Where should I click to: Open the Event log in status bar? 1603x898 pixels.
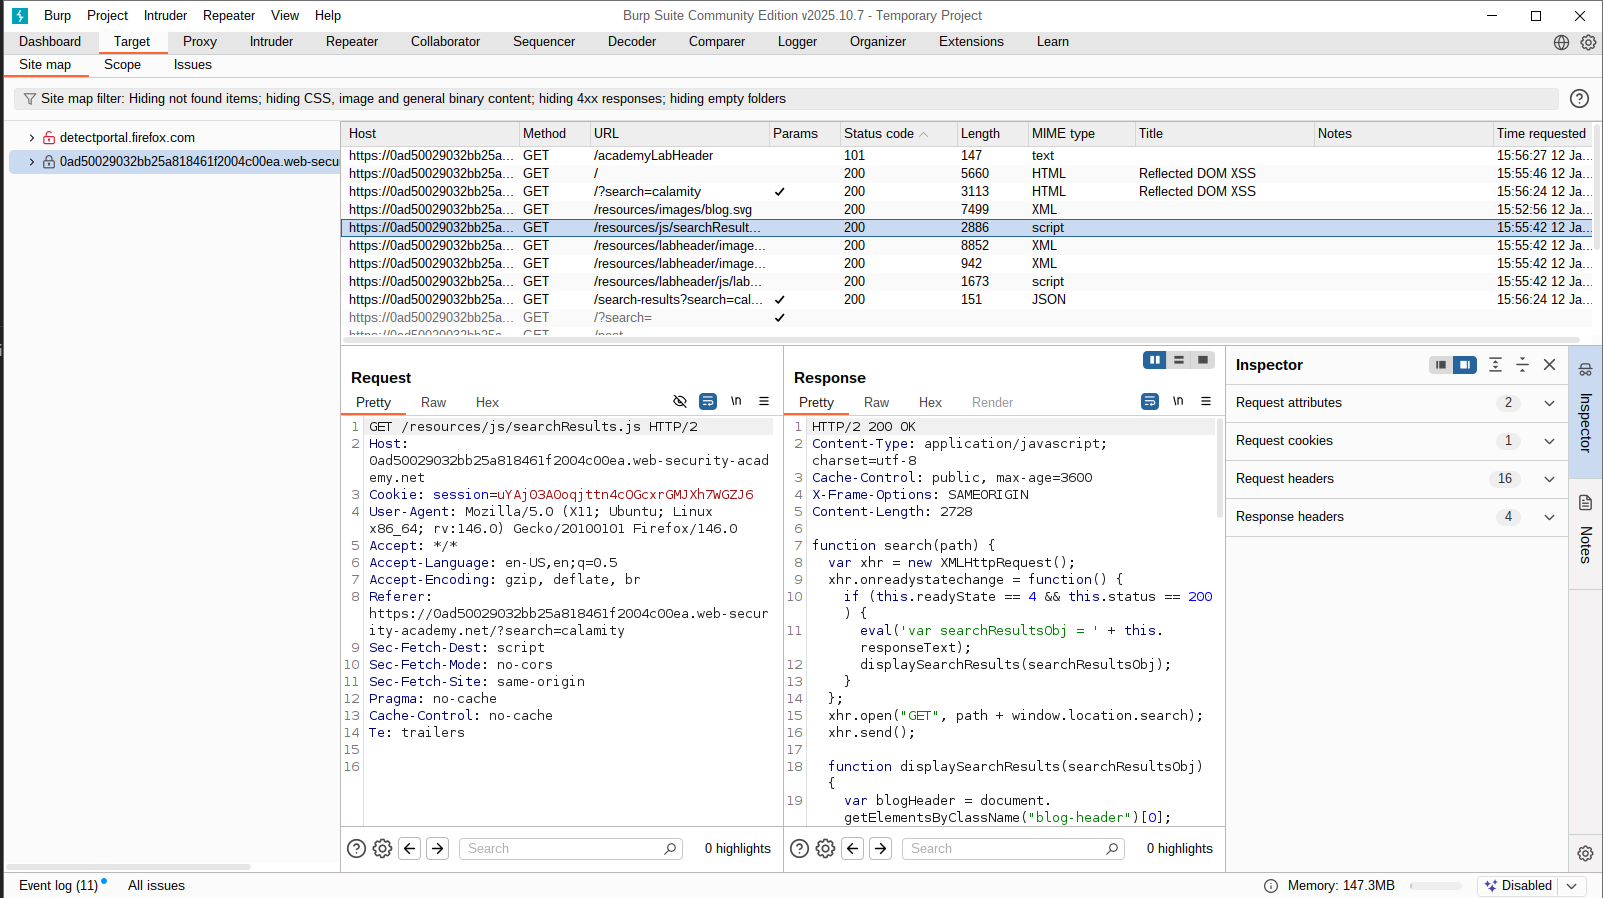pyautogui.click(x=58, y=886)
